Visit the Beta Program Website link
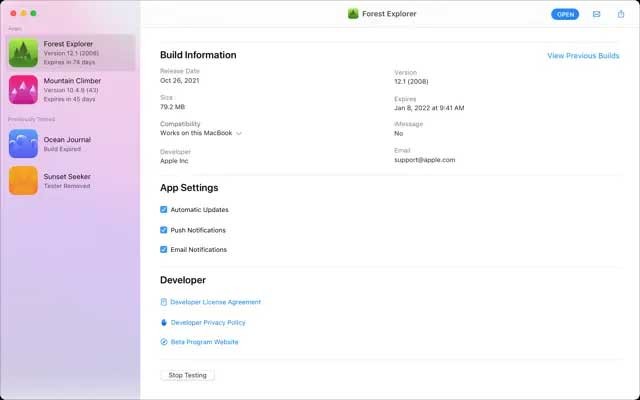640x400 pixels. pos(204,342)
